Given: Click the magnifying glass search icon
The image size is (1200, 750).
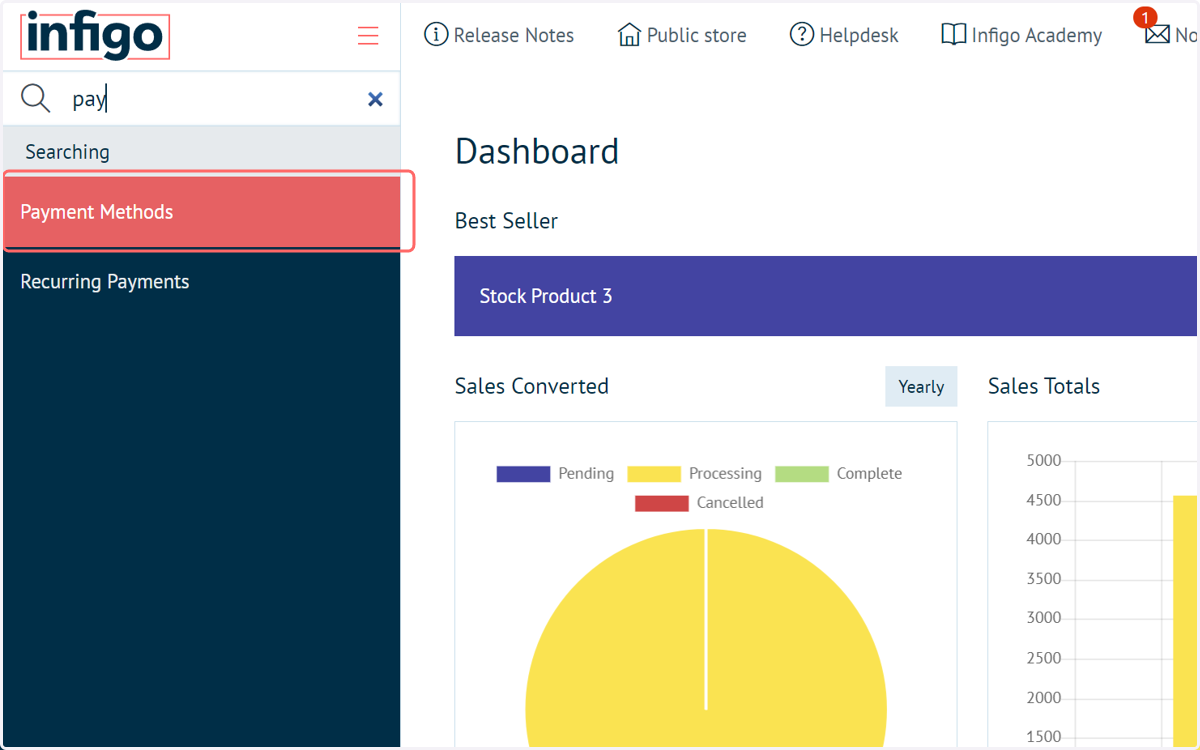Looking at the screenshot, I should click(x=36, y=98).
